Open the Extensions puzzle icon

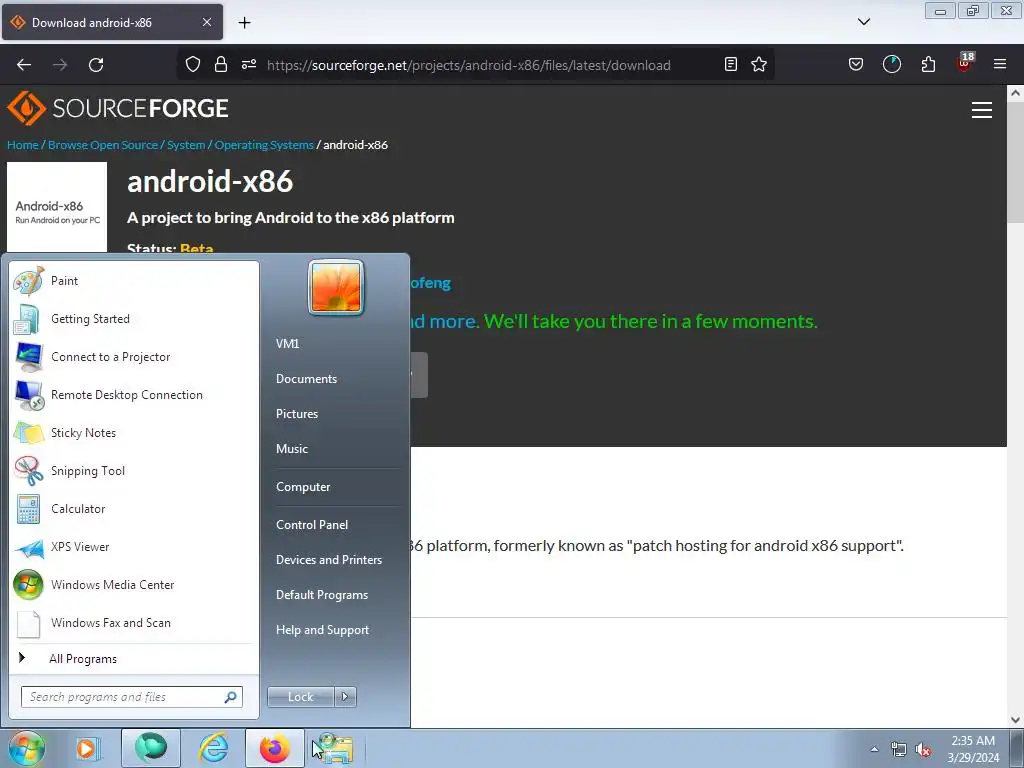point(928,65)
